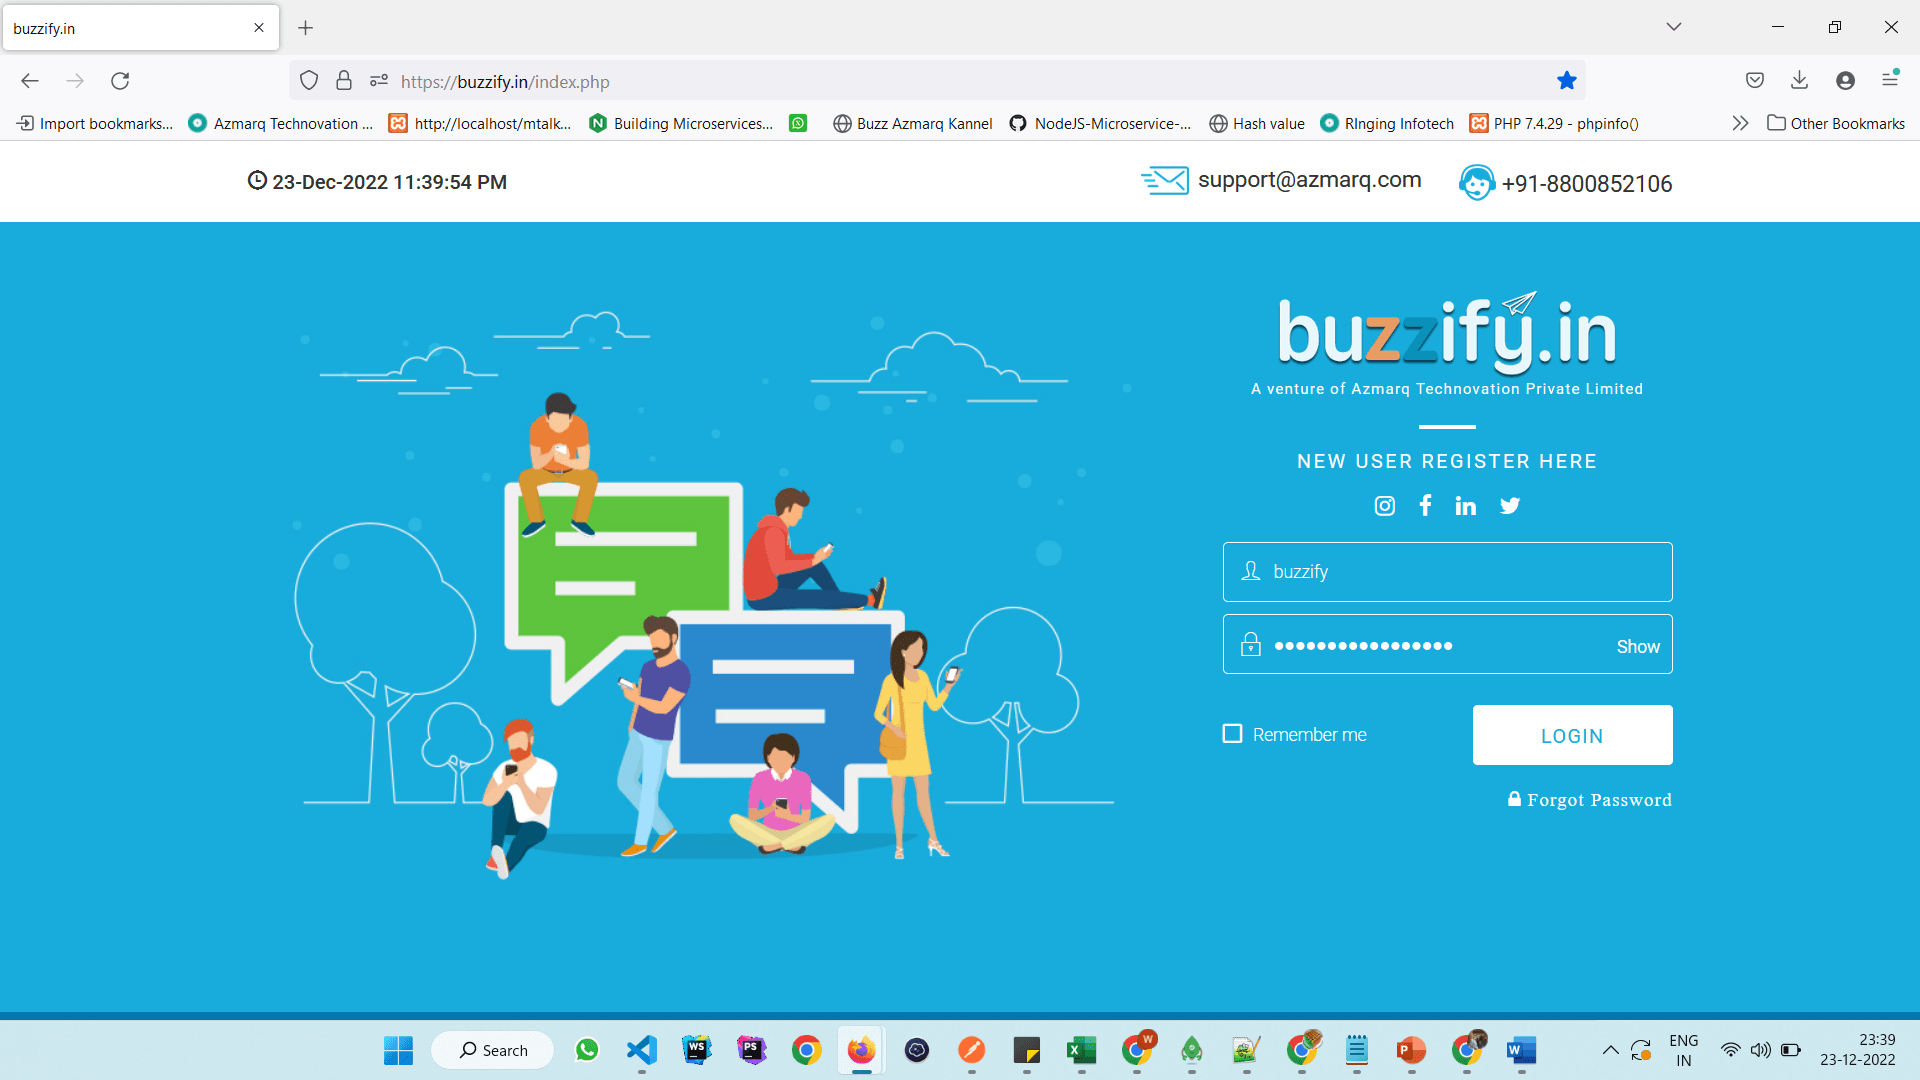
Task: Open the LinkedIn social icon
Action: click(x=1465, y=506)
